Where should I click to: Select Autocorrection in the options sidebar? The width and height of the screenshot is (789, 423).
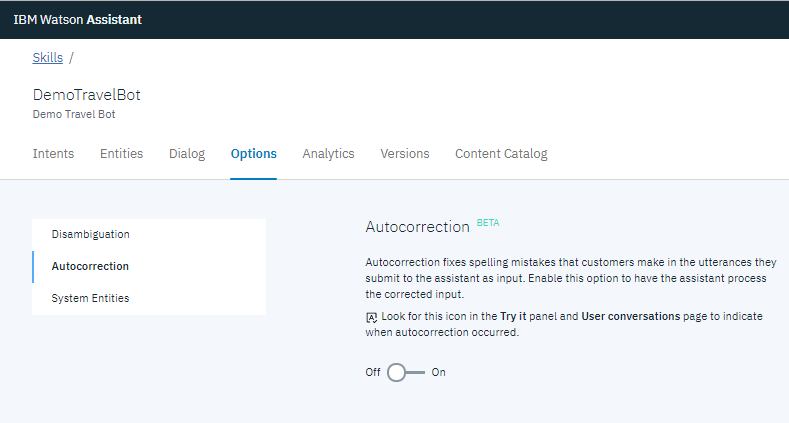[x=149, y=267]
